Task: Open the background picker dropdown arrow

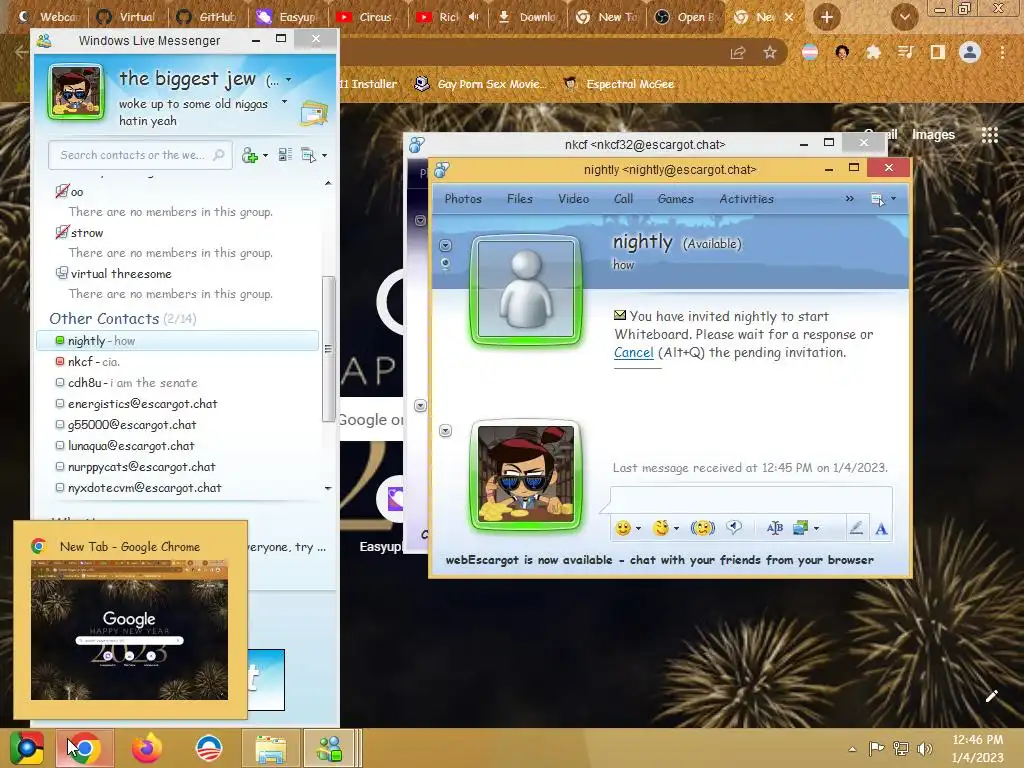Action: coord(816,528)
